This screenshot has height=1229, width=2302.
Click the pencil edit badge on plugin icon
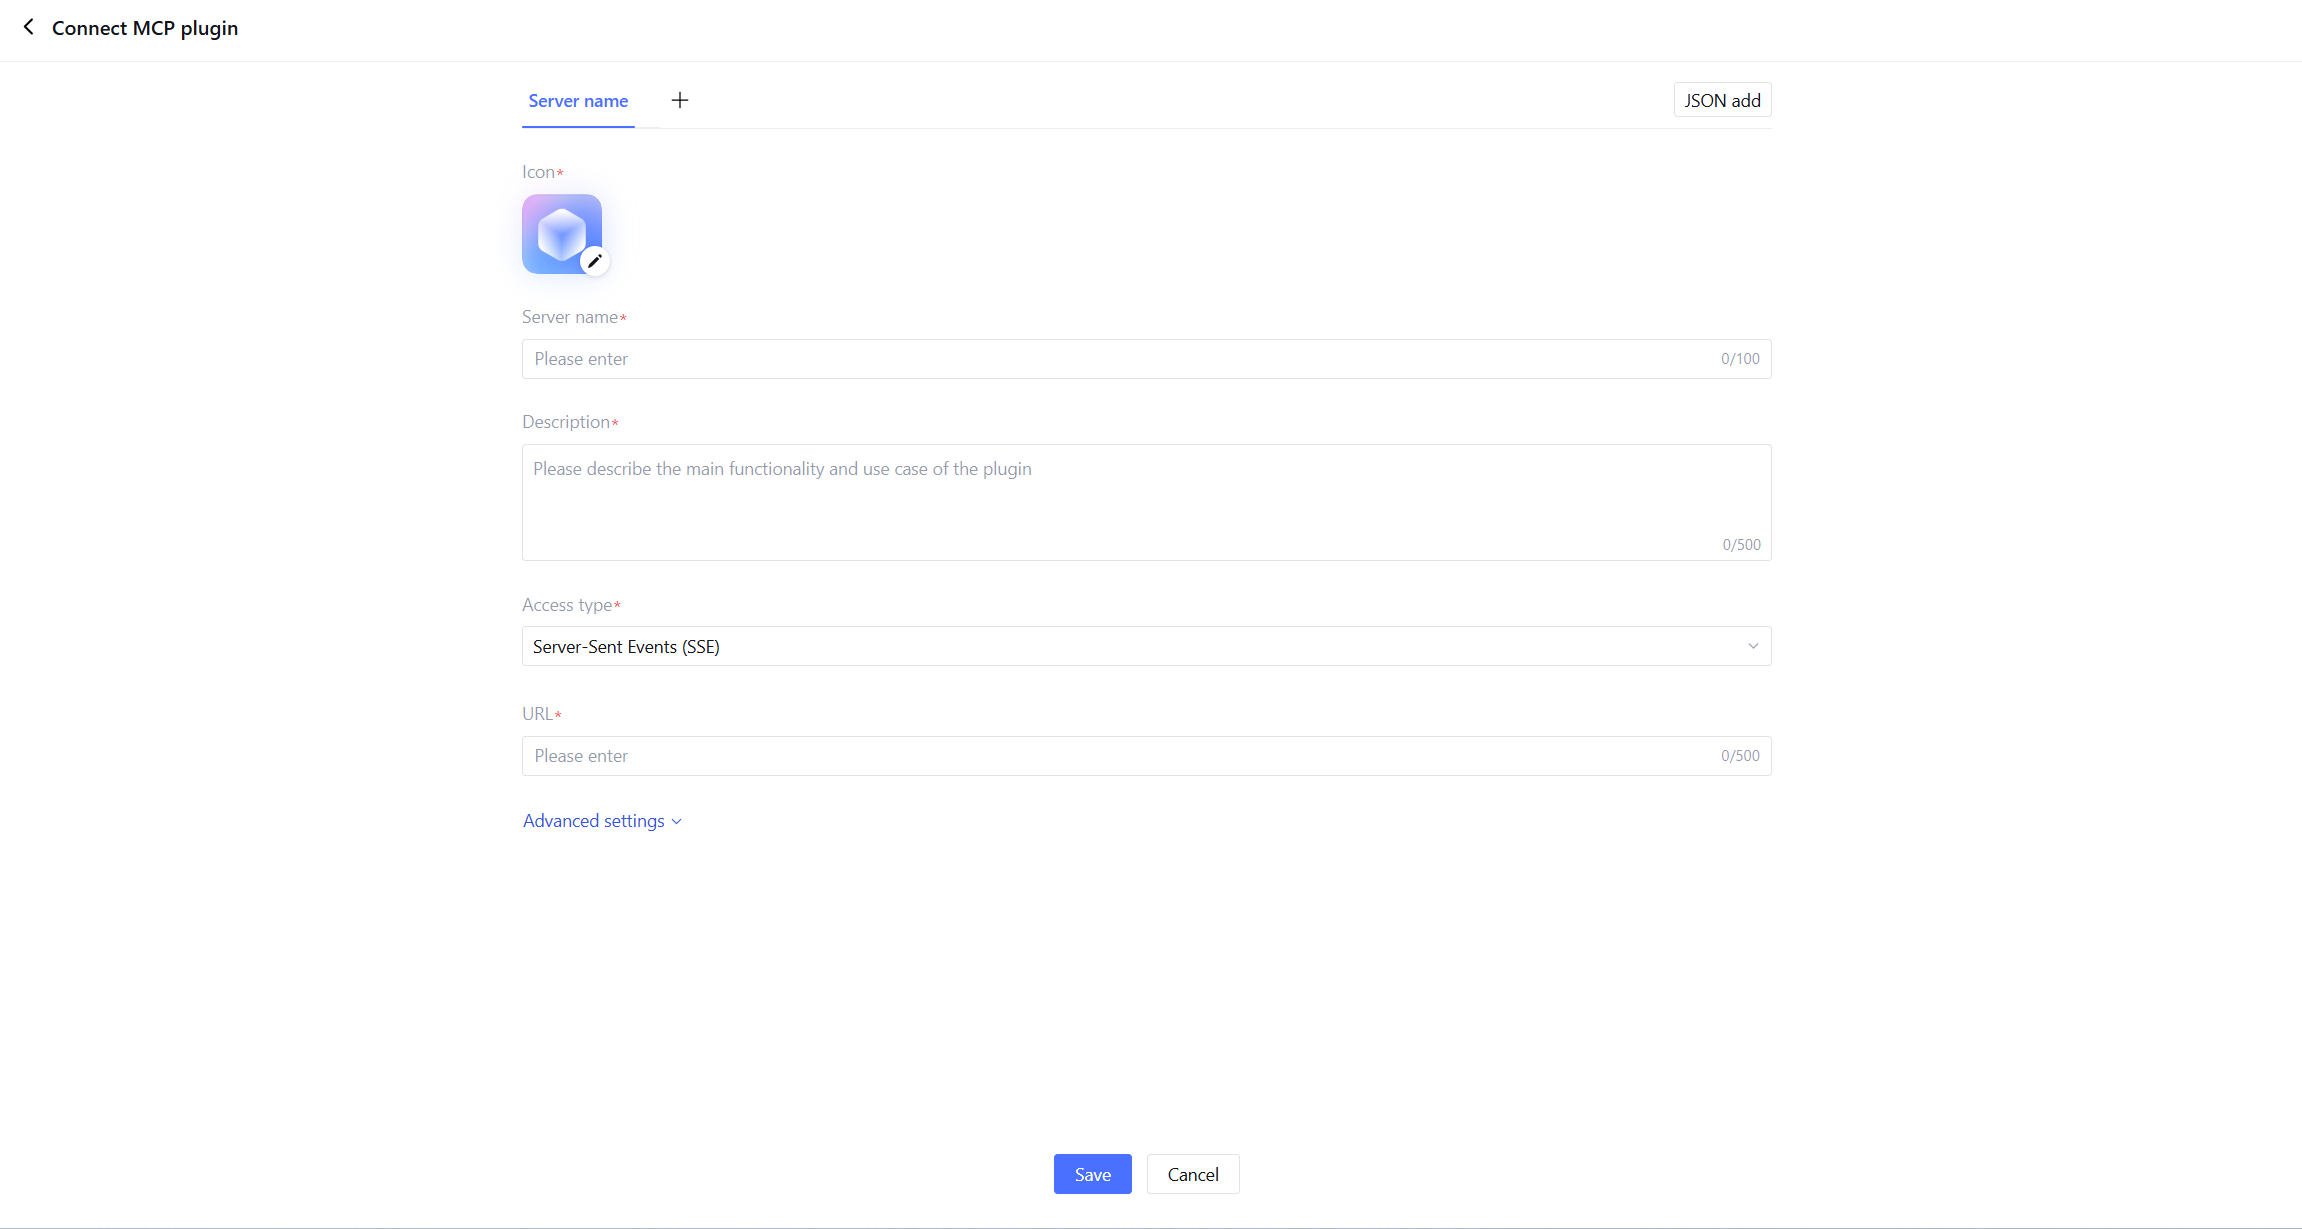594,261
